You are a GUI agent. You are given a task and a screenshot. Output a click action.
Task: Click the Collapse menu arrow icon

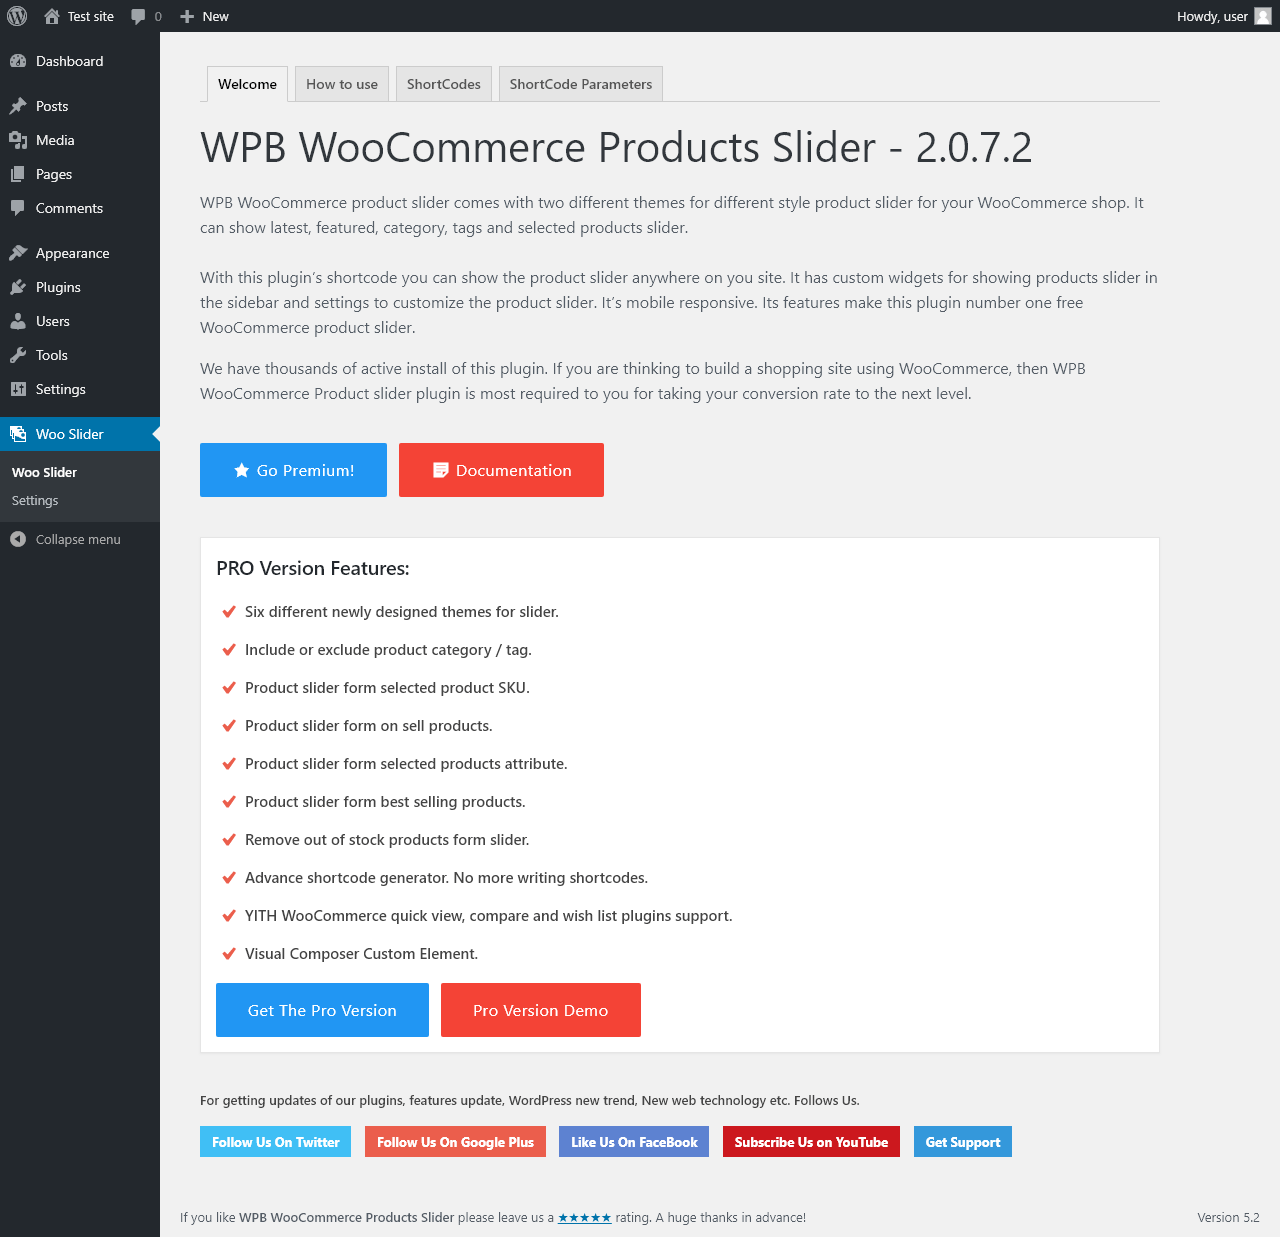pos(18,539)
